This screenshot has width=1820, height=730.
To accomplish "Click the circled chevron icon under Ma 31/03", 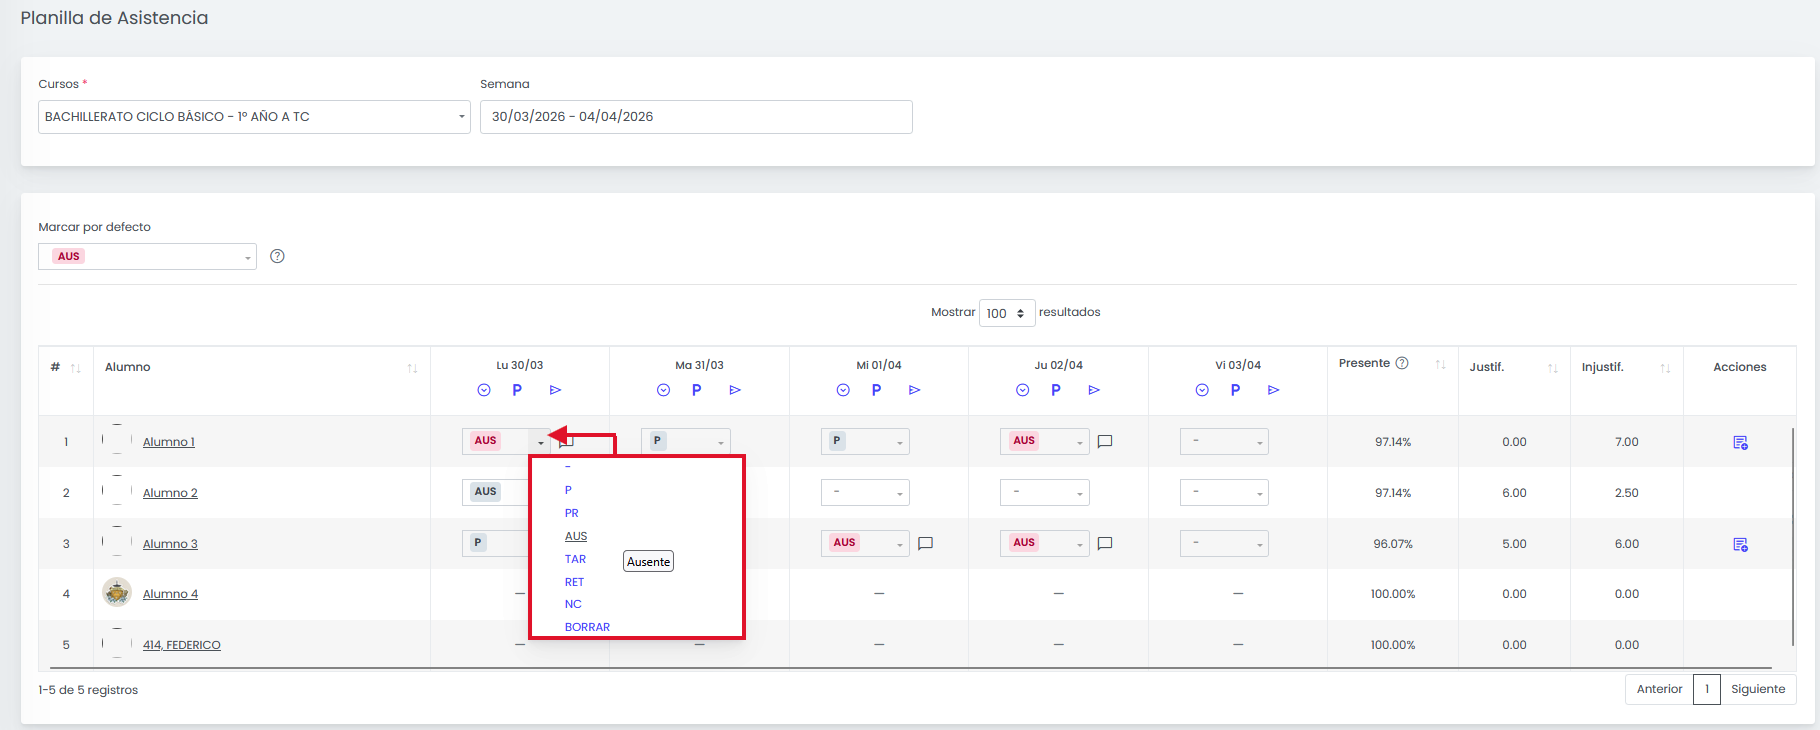I will coord(663,390).
